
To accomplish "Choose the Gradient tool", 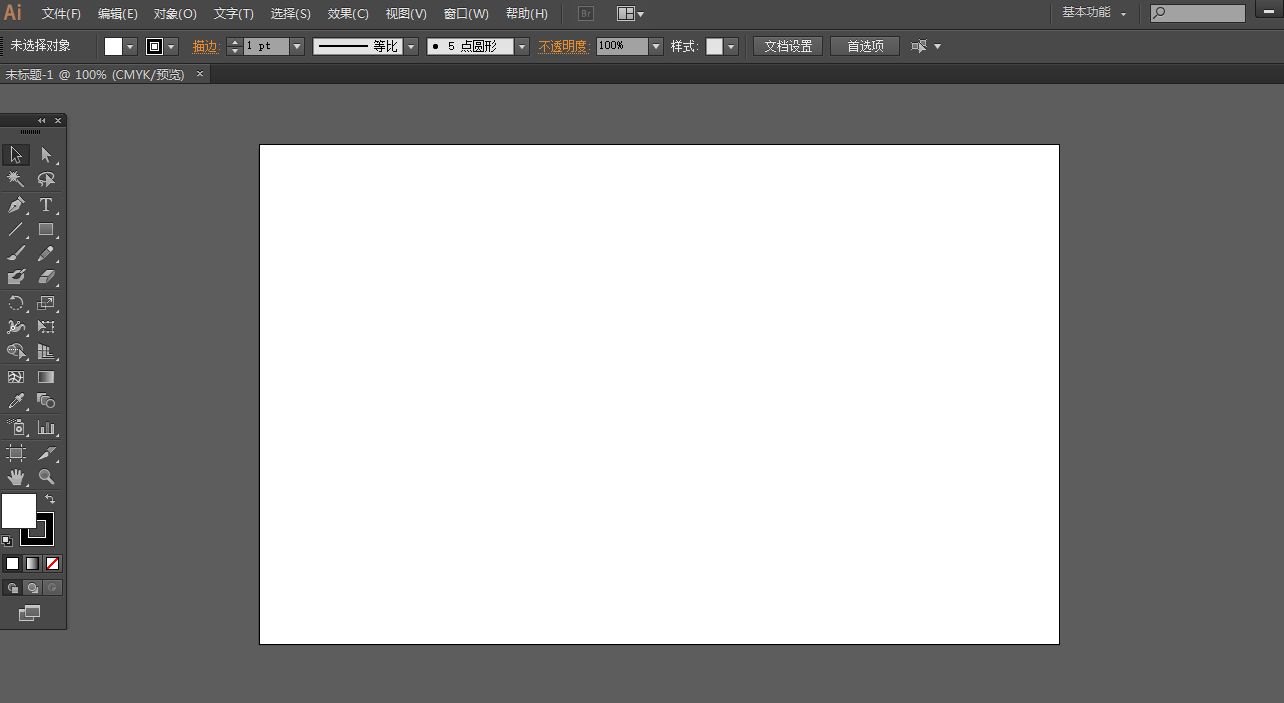I will [x=46, y=377].
